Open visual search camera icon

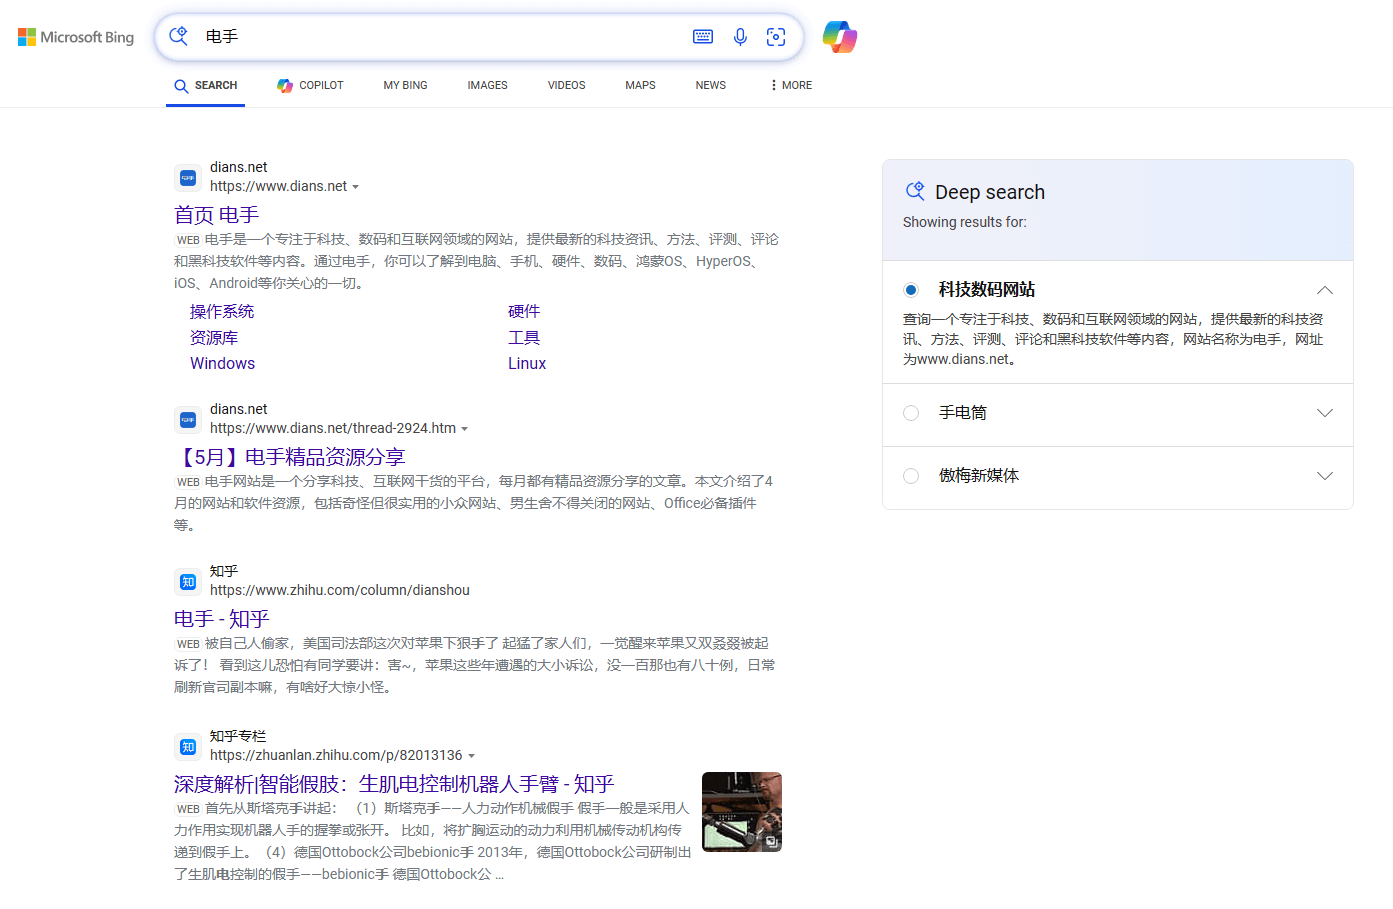point(776,37)
